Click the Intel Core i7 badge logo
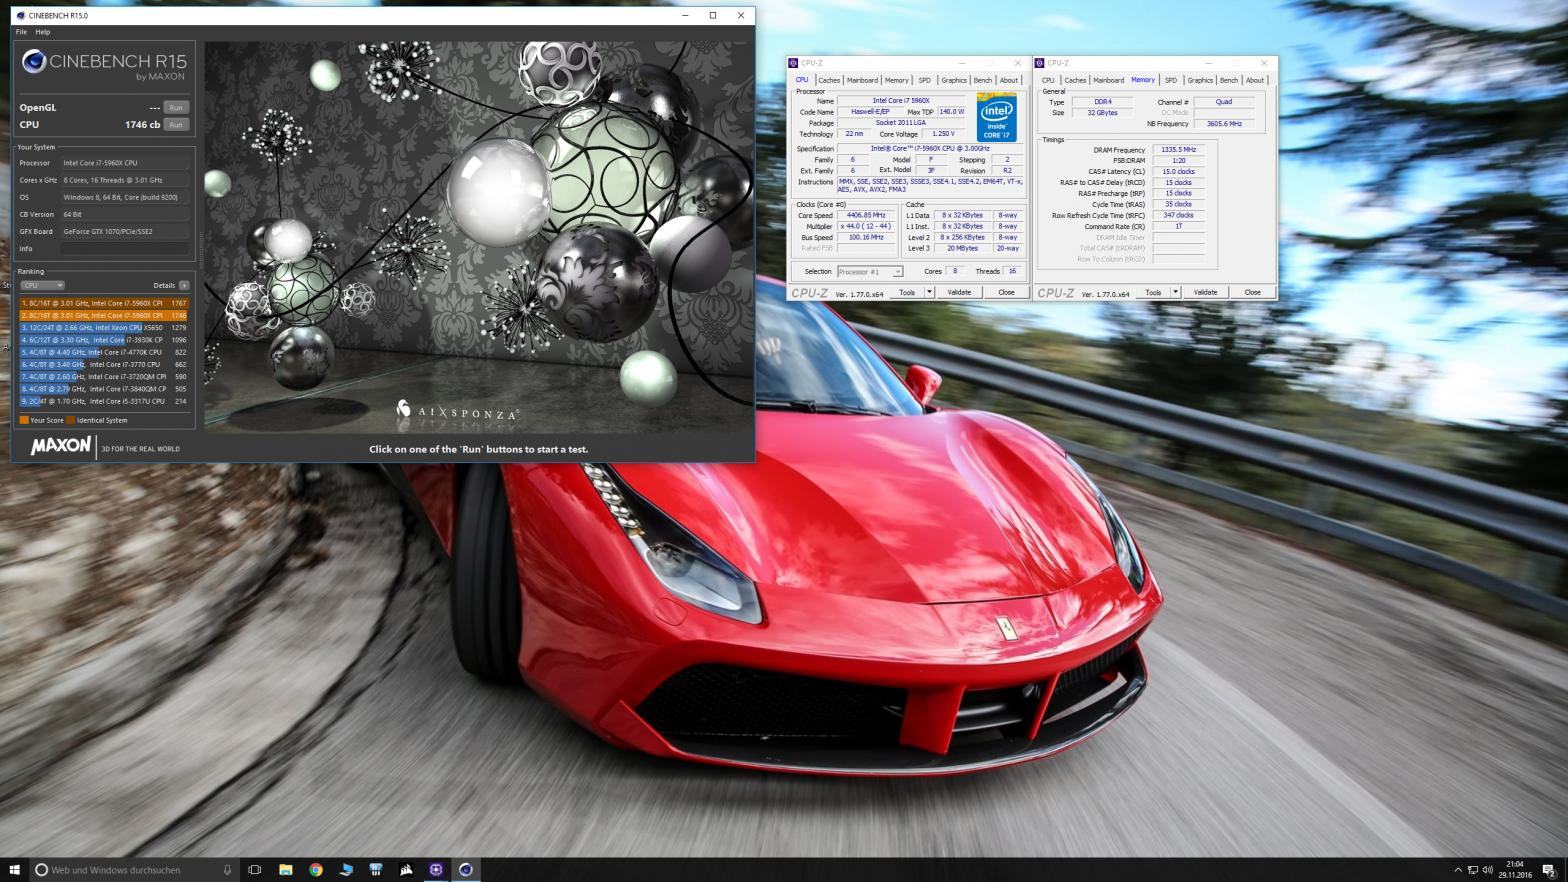 click(x=996, y=117)
